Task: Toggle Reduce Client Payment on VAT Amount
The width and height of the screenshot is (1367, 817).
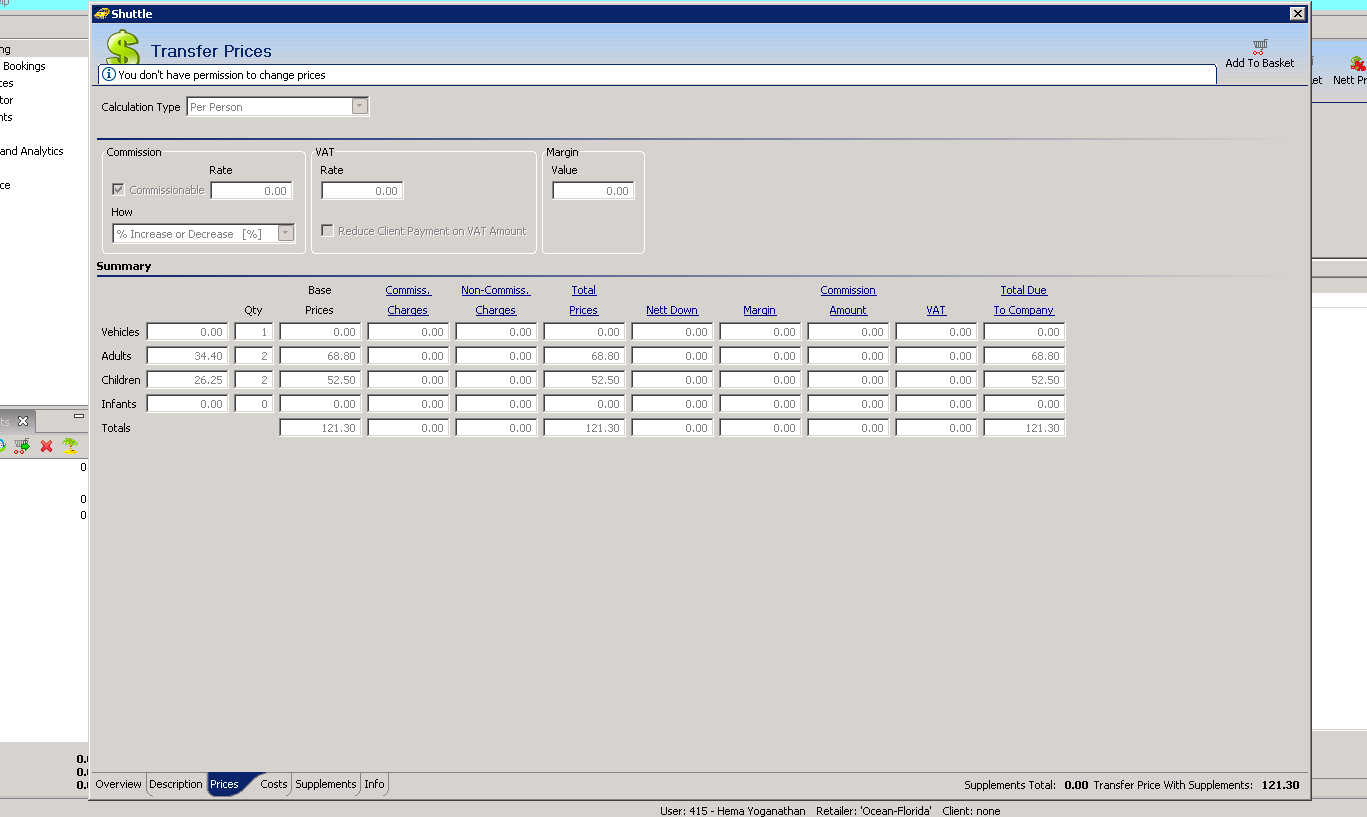Action: (327, 231)
